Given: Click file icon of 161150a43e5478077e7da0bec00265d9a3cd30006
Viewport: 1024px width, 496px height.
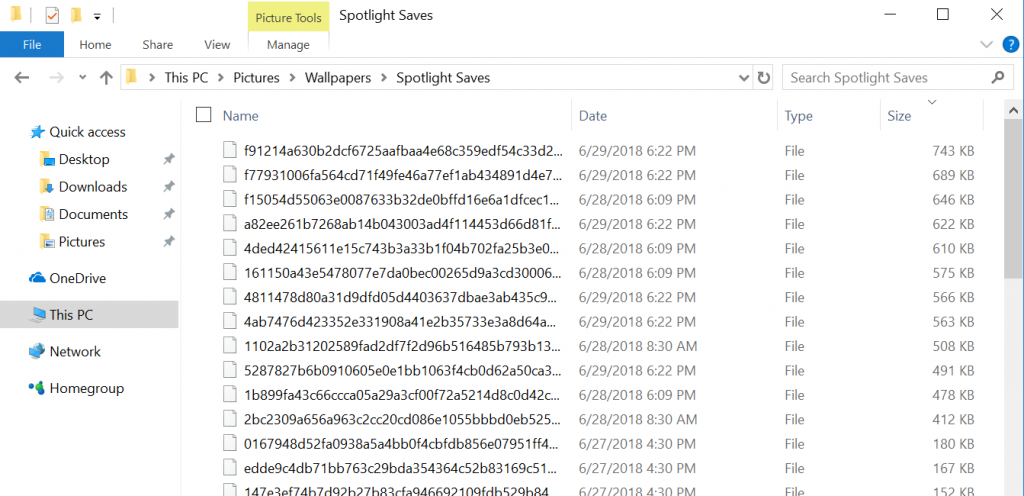Looking at the screenshot, I should click(x=229, y=273).
